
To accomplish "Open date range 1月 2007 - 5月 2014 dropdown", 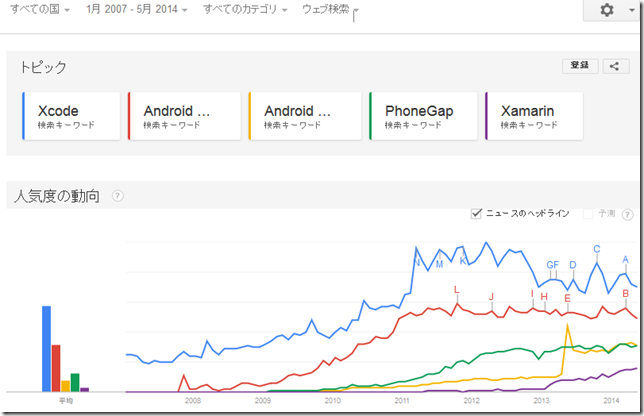I will point(136,9).
